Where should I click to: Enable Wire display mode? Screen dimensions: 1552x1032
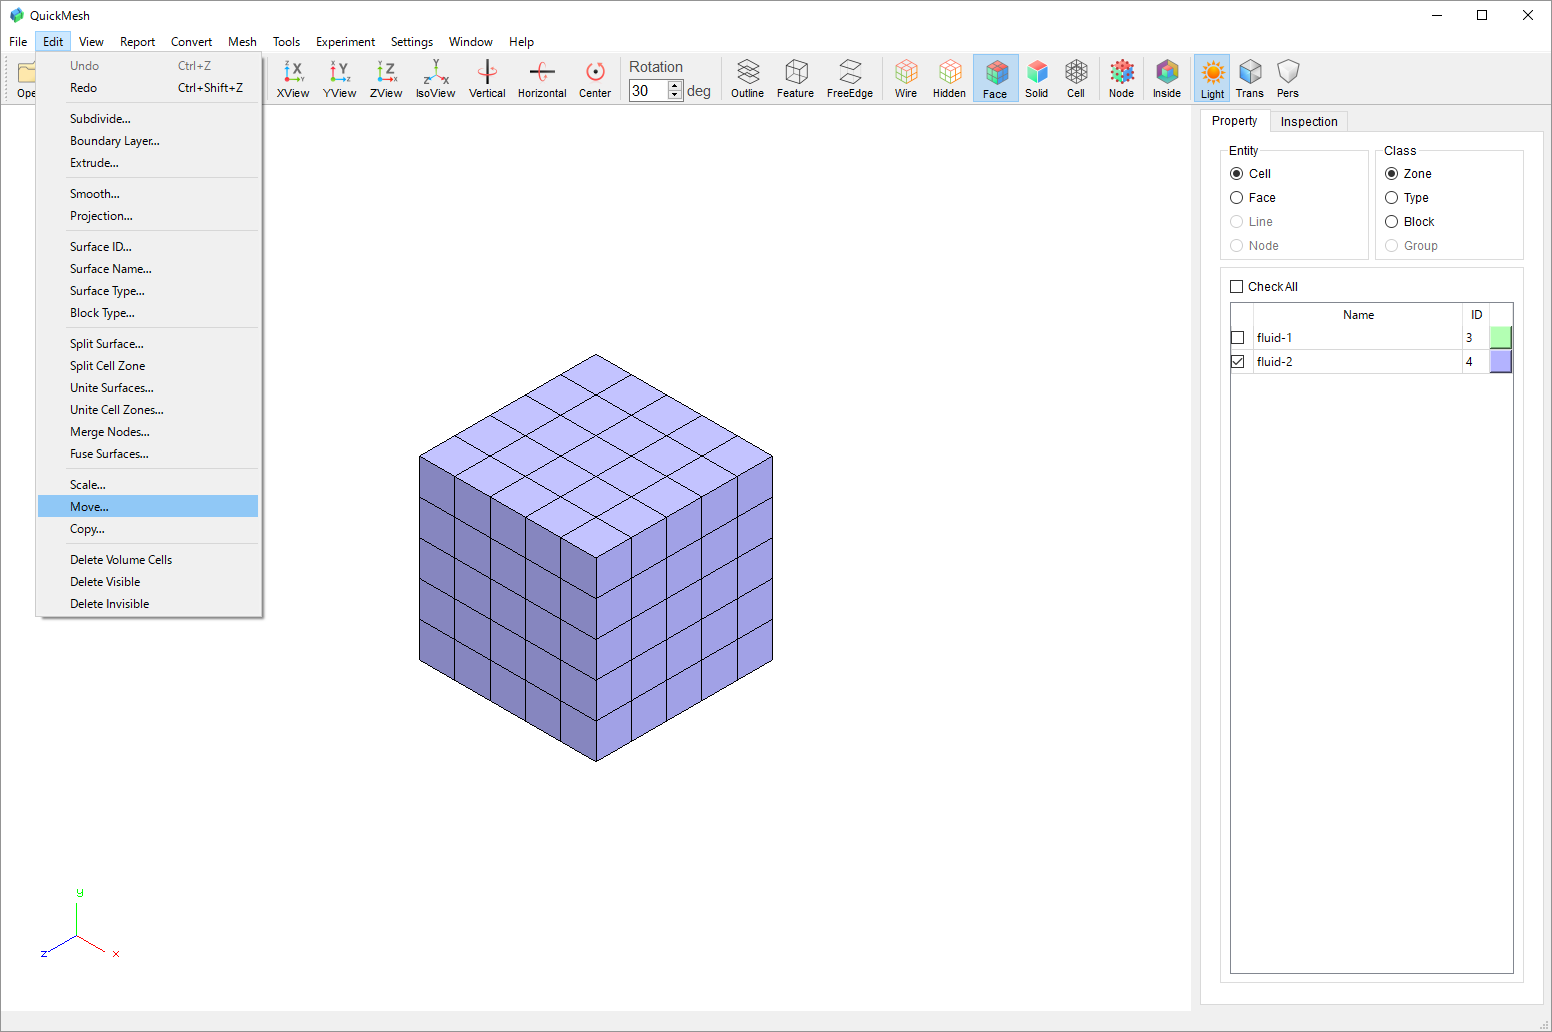tap(906, 78)
